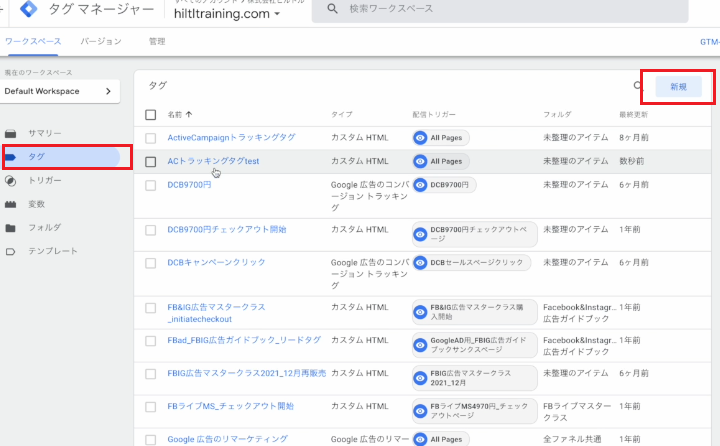This screenshot has width=720, height=446.
Task: Open the ACトラッキングタグtest tag link
Action: pos(213,161)
